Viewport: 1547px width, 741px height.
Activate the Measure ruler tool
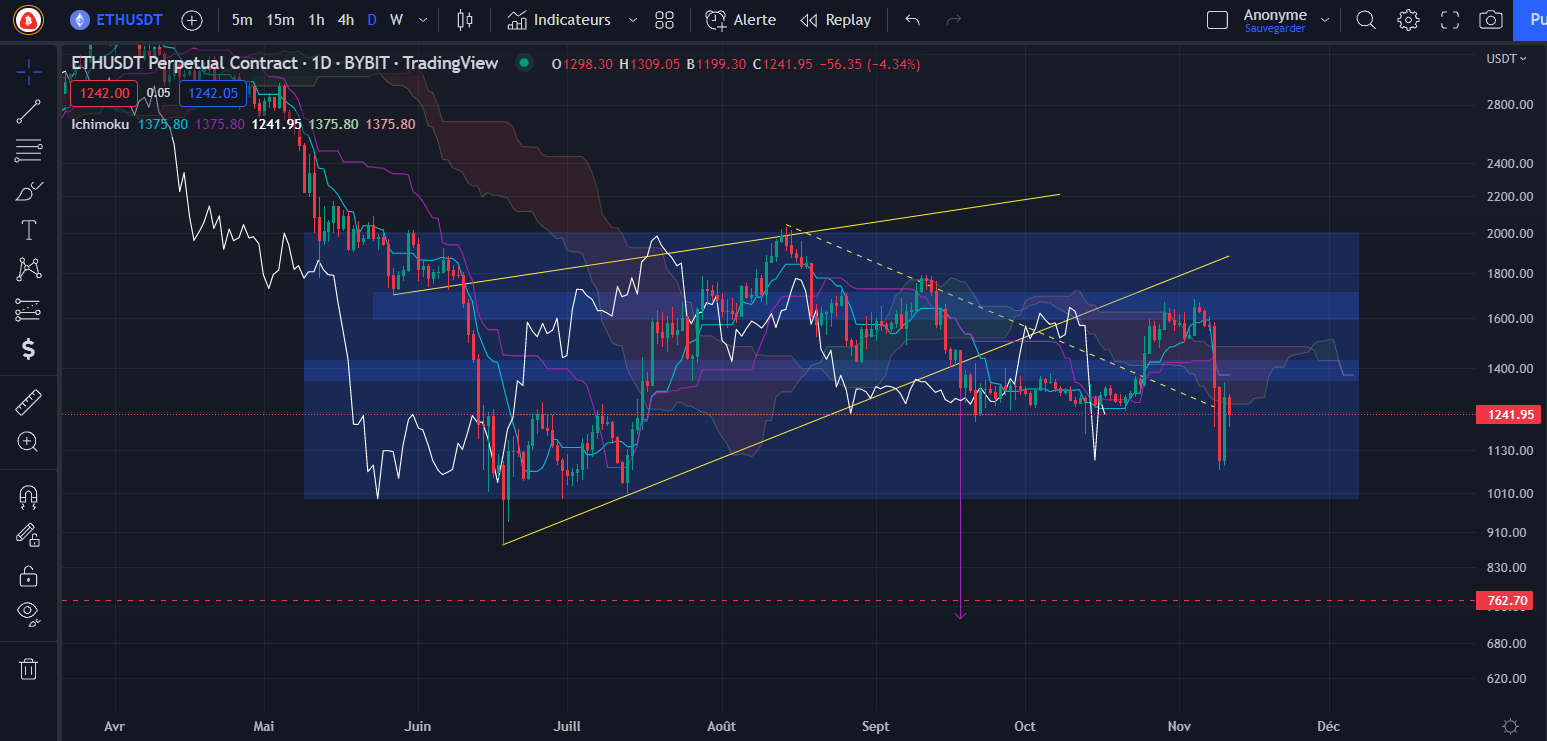point(28,403)
